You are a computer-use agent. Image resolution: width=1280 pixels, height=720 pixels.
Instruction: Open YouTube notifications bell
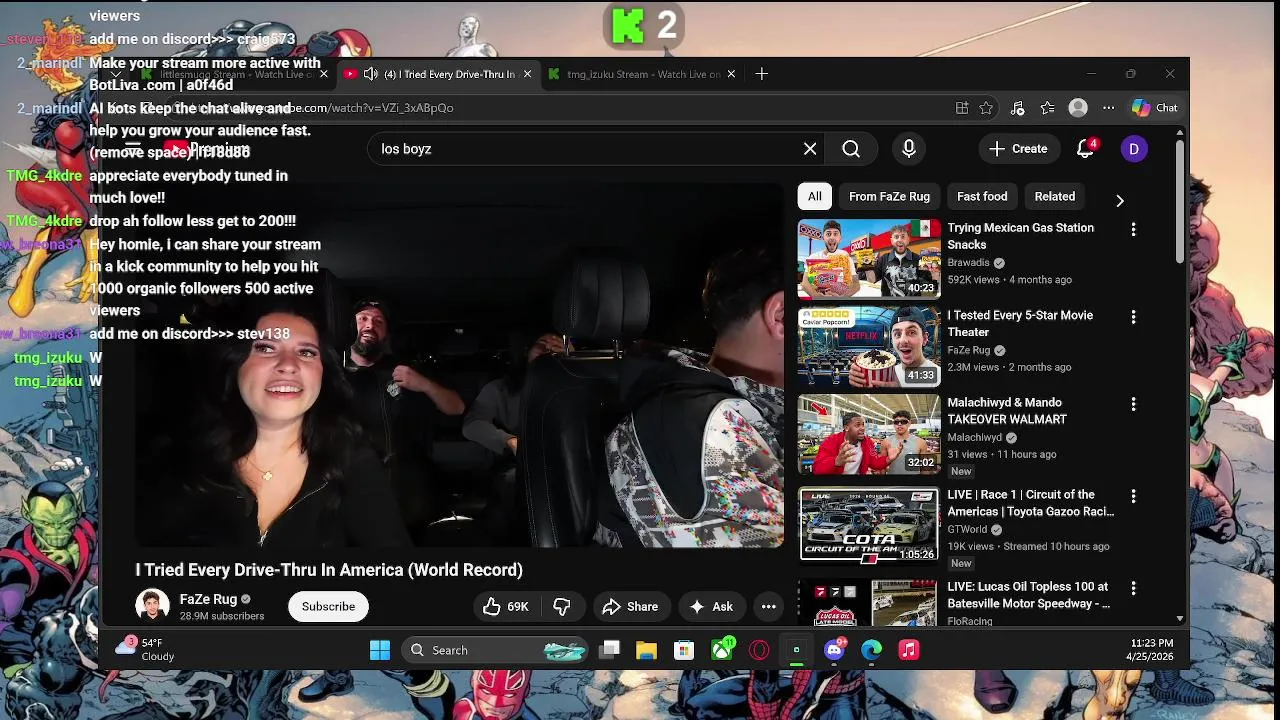(1085, 149)
